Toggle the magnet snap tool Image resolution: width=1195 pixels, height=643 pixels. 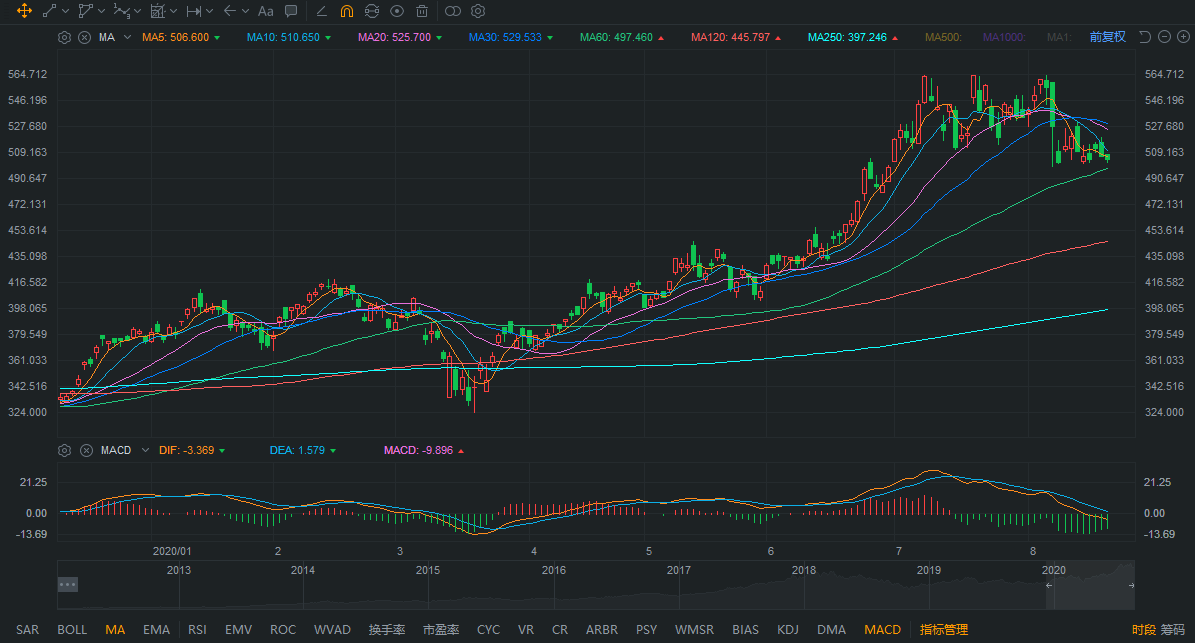click(346, 11)
